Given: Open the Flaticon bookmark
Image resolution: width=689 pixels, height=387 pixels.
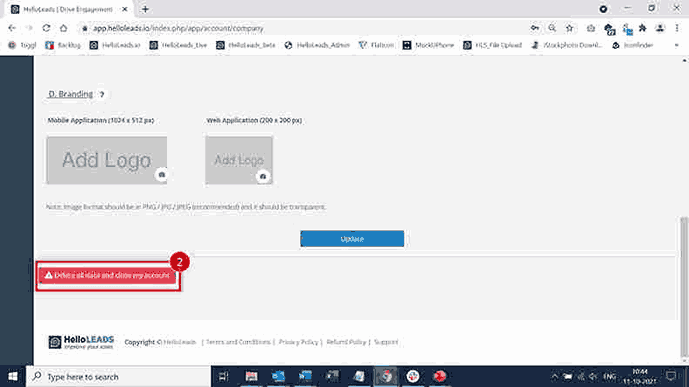Looking at the screenshot, I should coord(377,45).
